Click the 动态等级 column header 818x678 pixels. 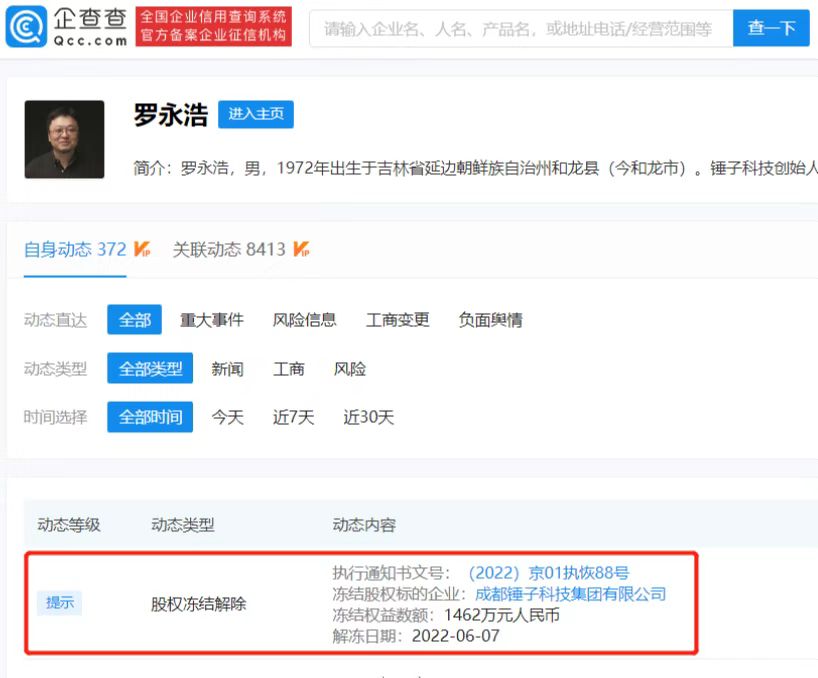point(68,525)
